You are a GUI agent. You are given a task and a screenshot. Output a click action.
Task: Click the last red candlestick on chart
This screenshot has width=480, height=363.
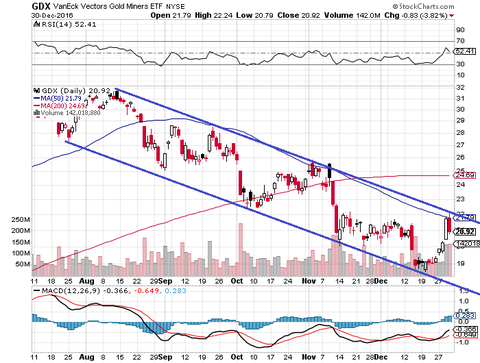pos(450,224)
